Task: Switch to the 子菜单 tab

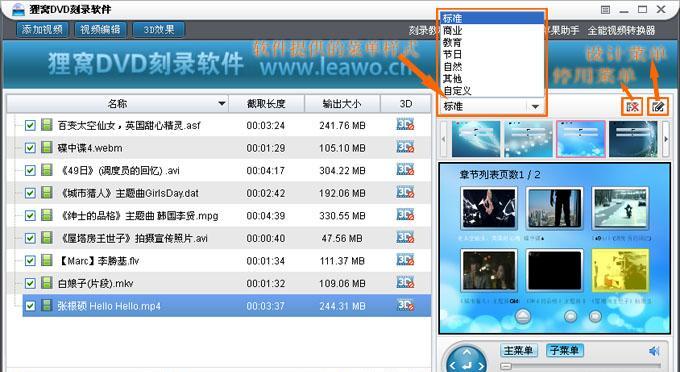Action: click(564, 350)
